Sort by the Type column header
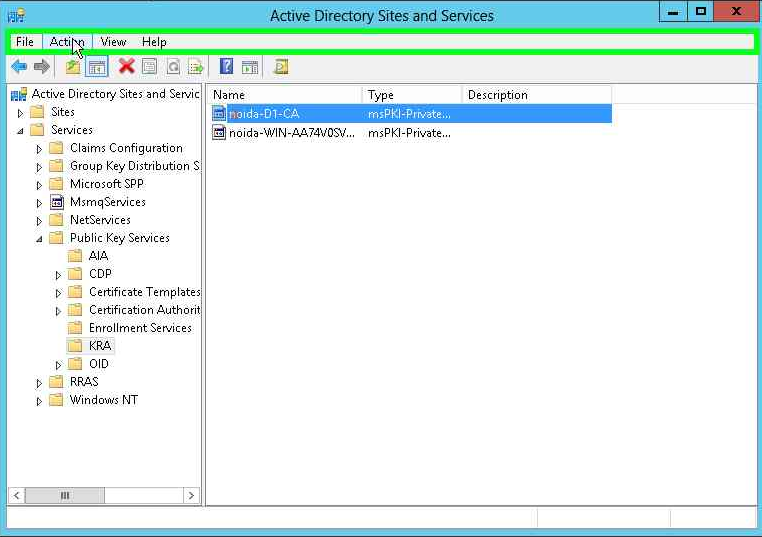762x537 pixels. [x=412, y=95]
